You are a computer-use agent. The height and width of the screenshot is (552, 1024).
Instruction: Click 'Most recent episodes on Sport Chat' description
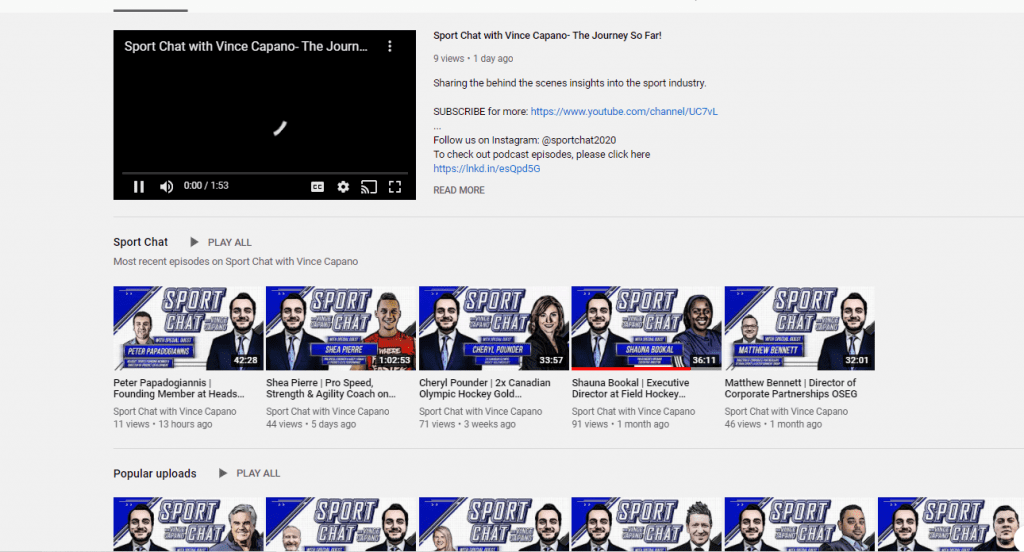[236, 261]
